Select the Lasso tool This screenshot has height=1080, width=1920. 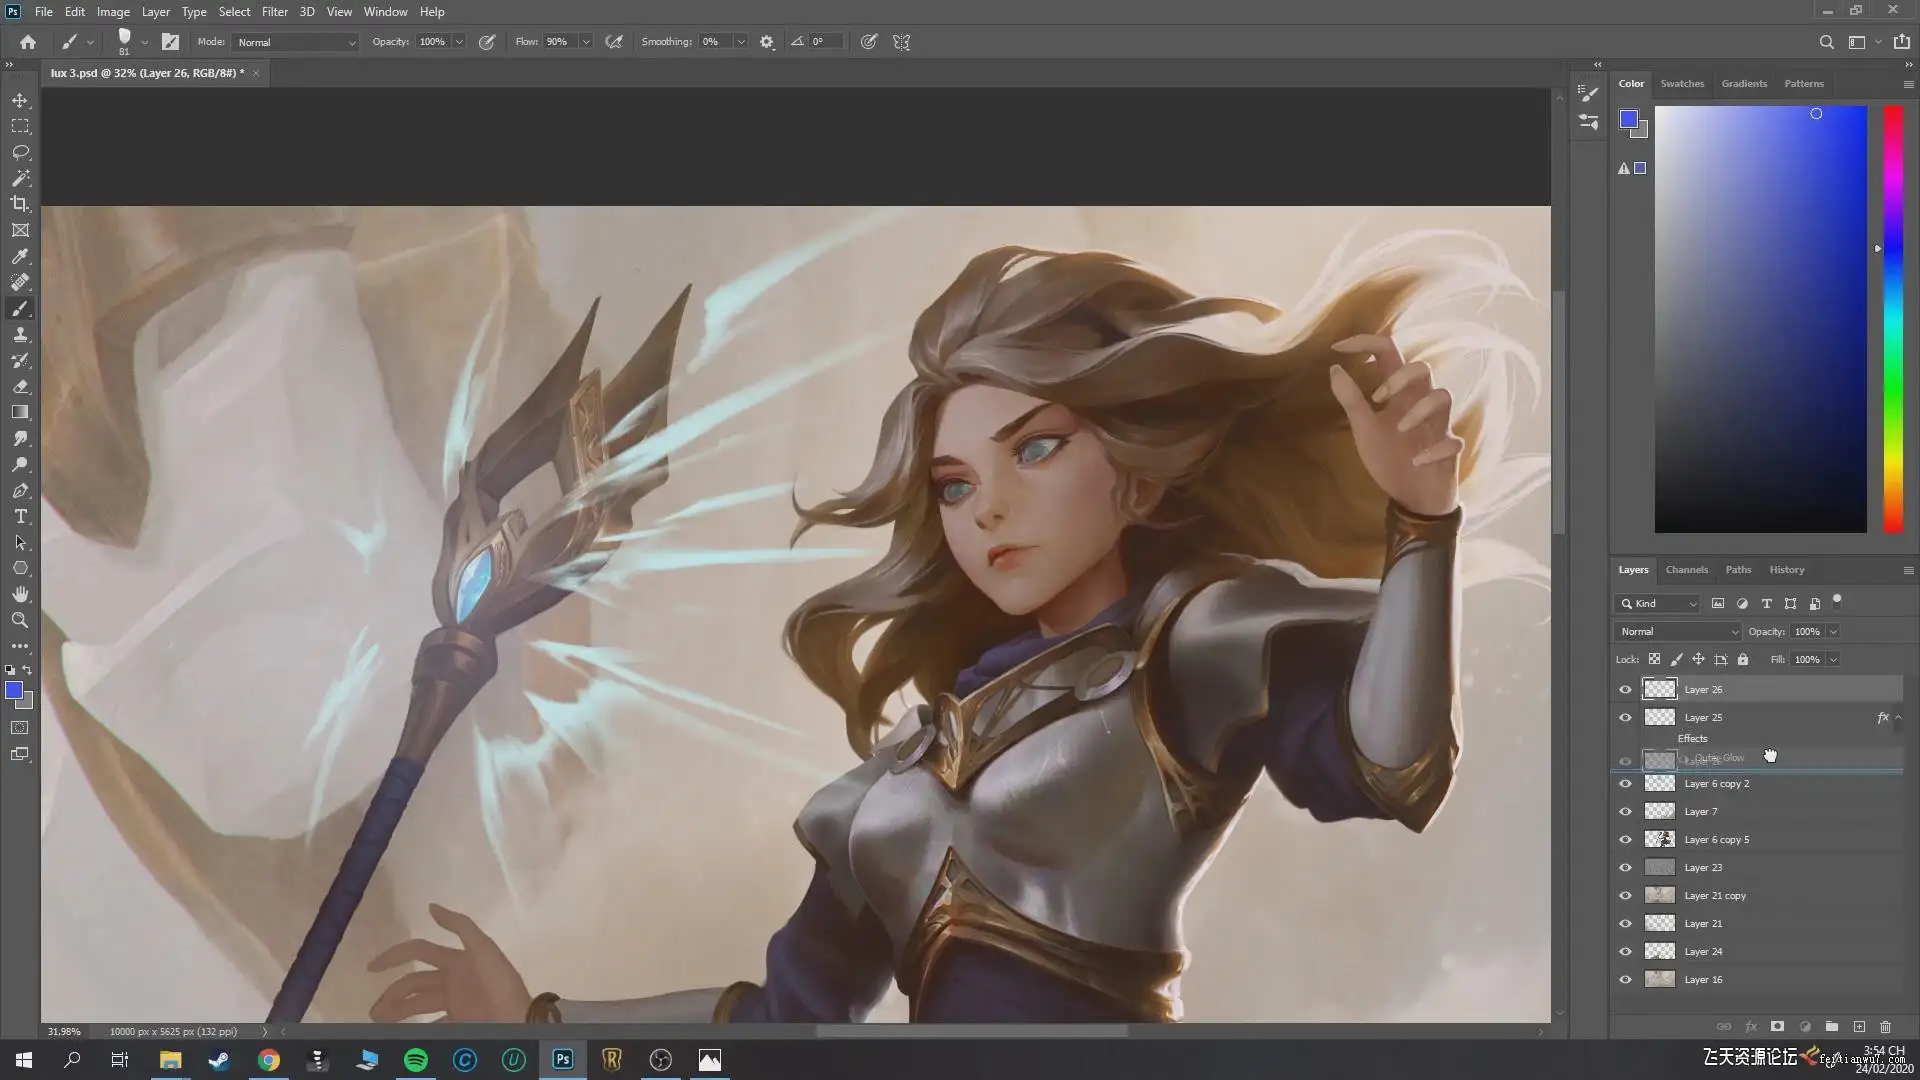(20, 152)
